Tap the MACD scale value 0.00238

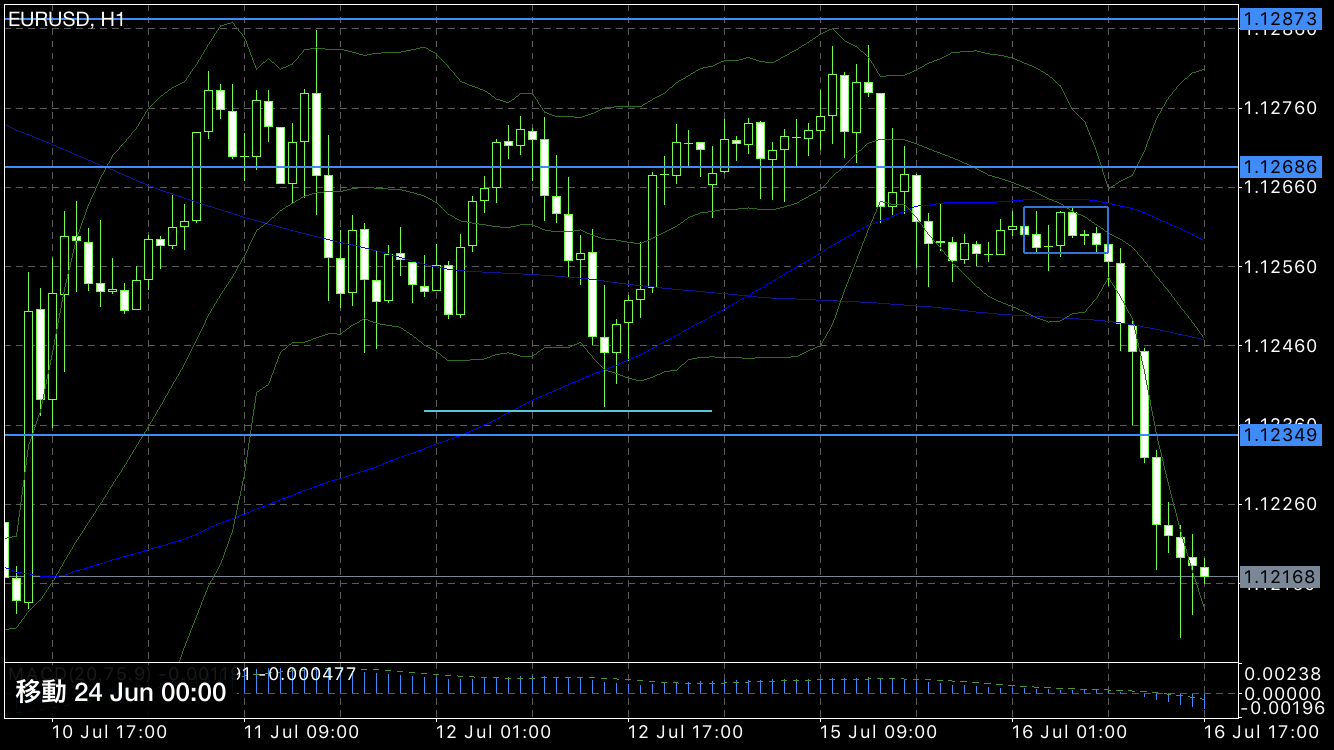1283,674
